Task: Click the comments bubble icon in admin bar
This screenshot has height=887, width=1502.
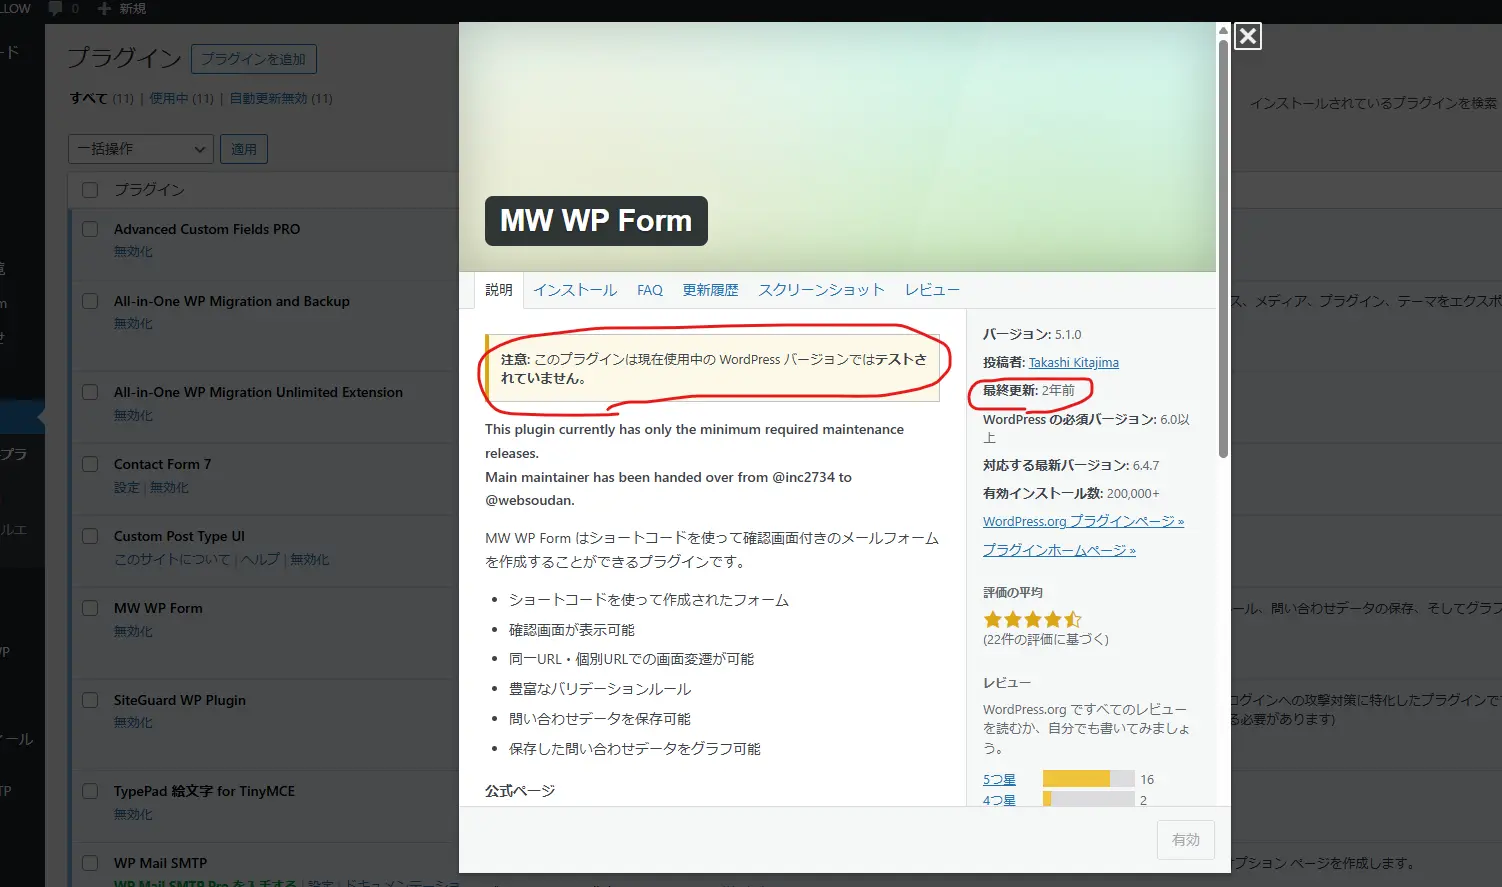Action: [56, 9]
